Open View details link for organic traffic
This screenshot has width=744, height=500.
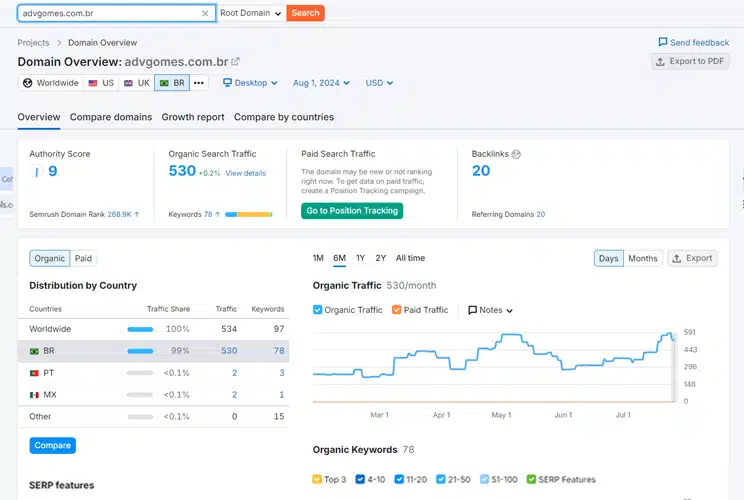click(246, 173)
